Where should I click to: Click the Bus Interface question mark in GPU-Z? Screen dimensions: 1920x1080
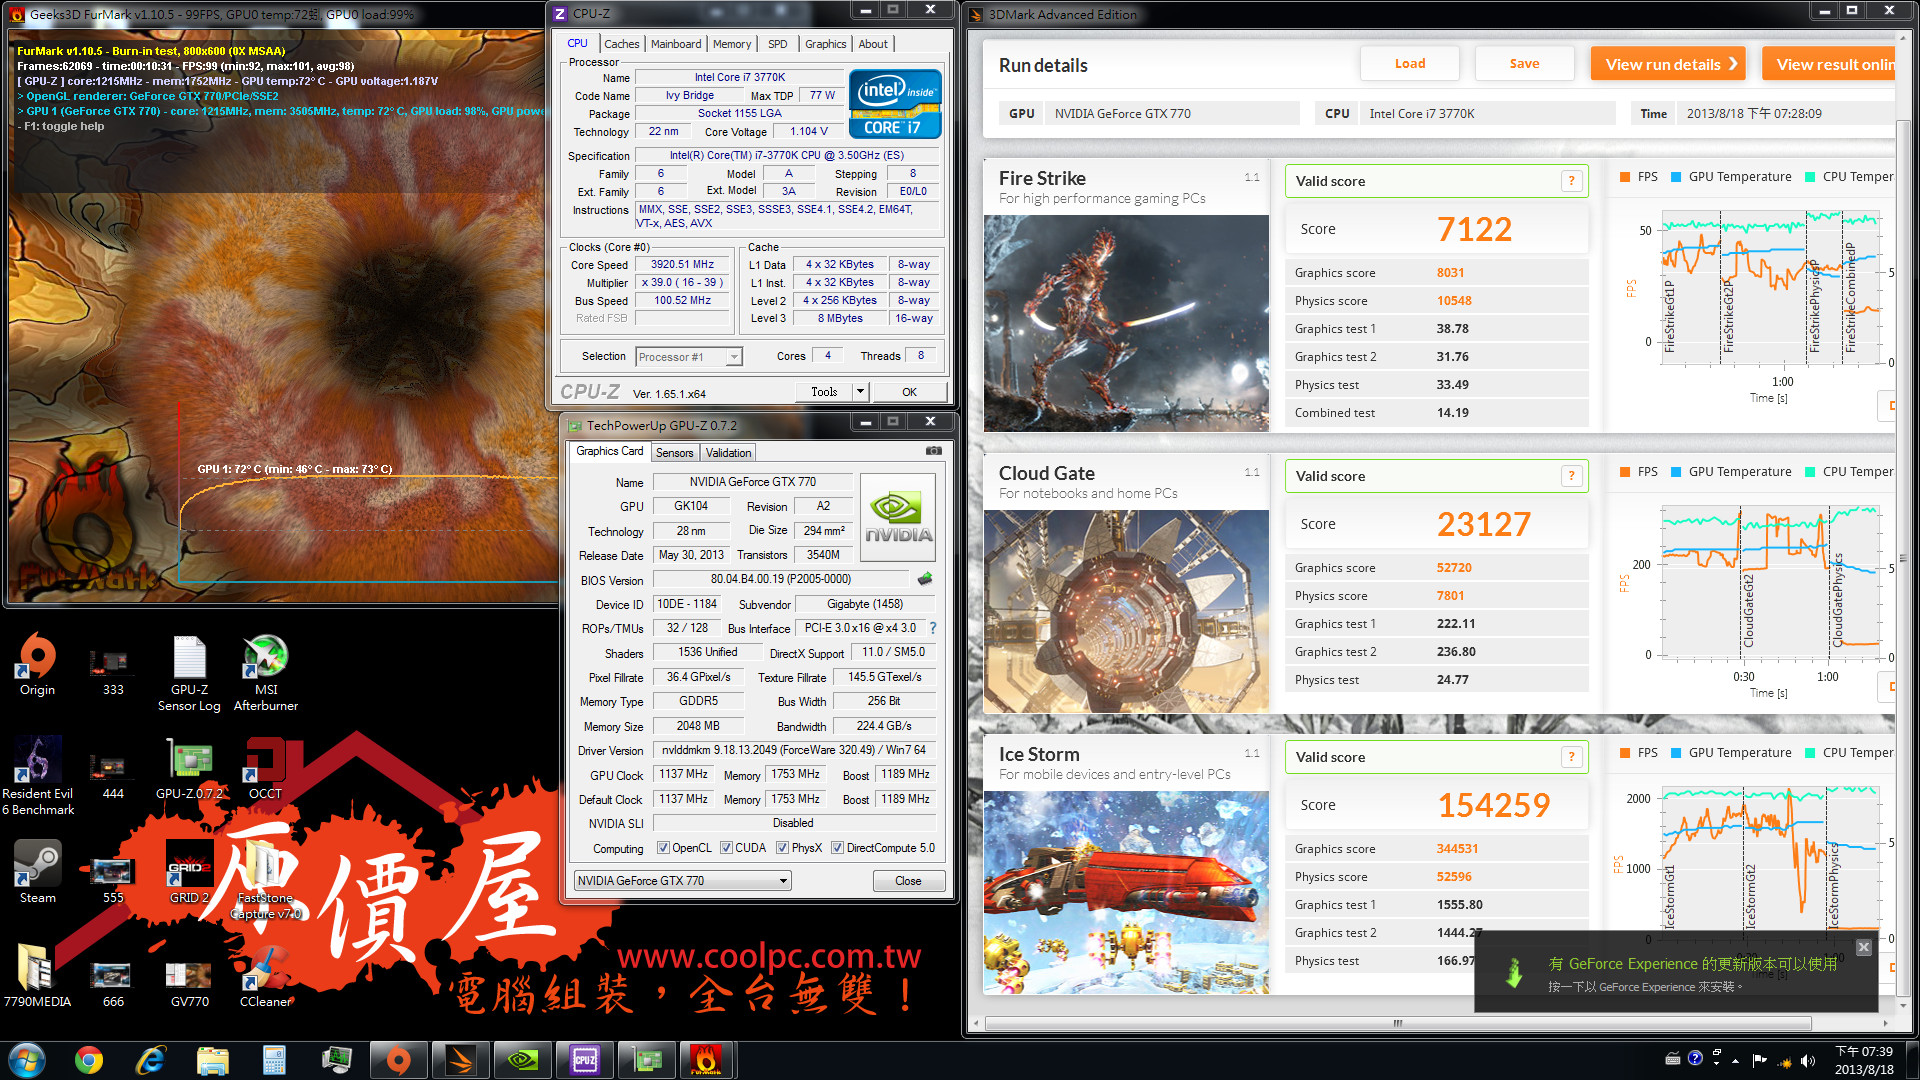(x=933, y=628)
